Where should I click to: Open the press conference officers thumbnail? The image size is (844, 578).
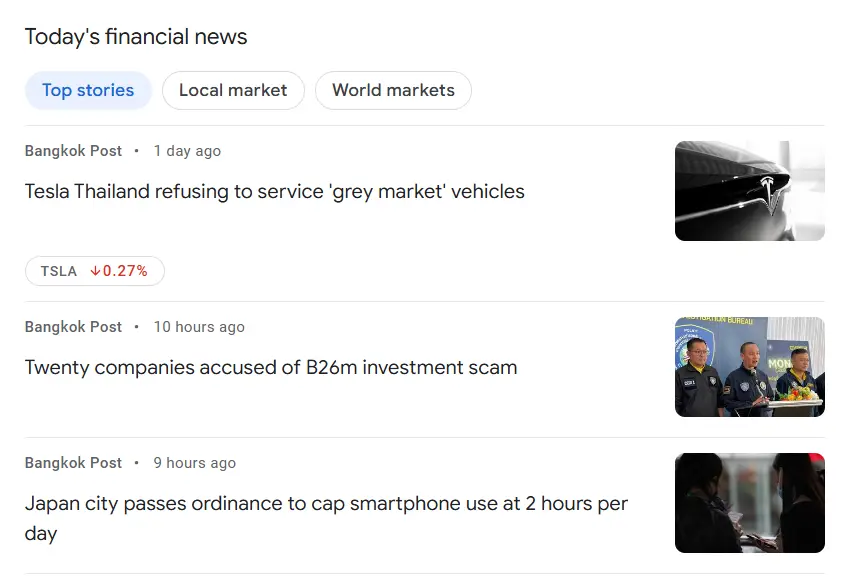(x=749, y=367)
